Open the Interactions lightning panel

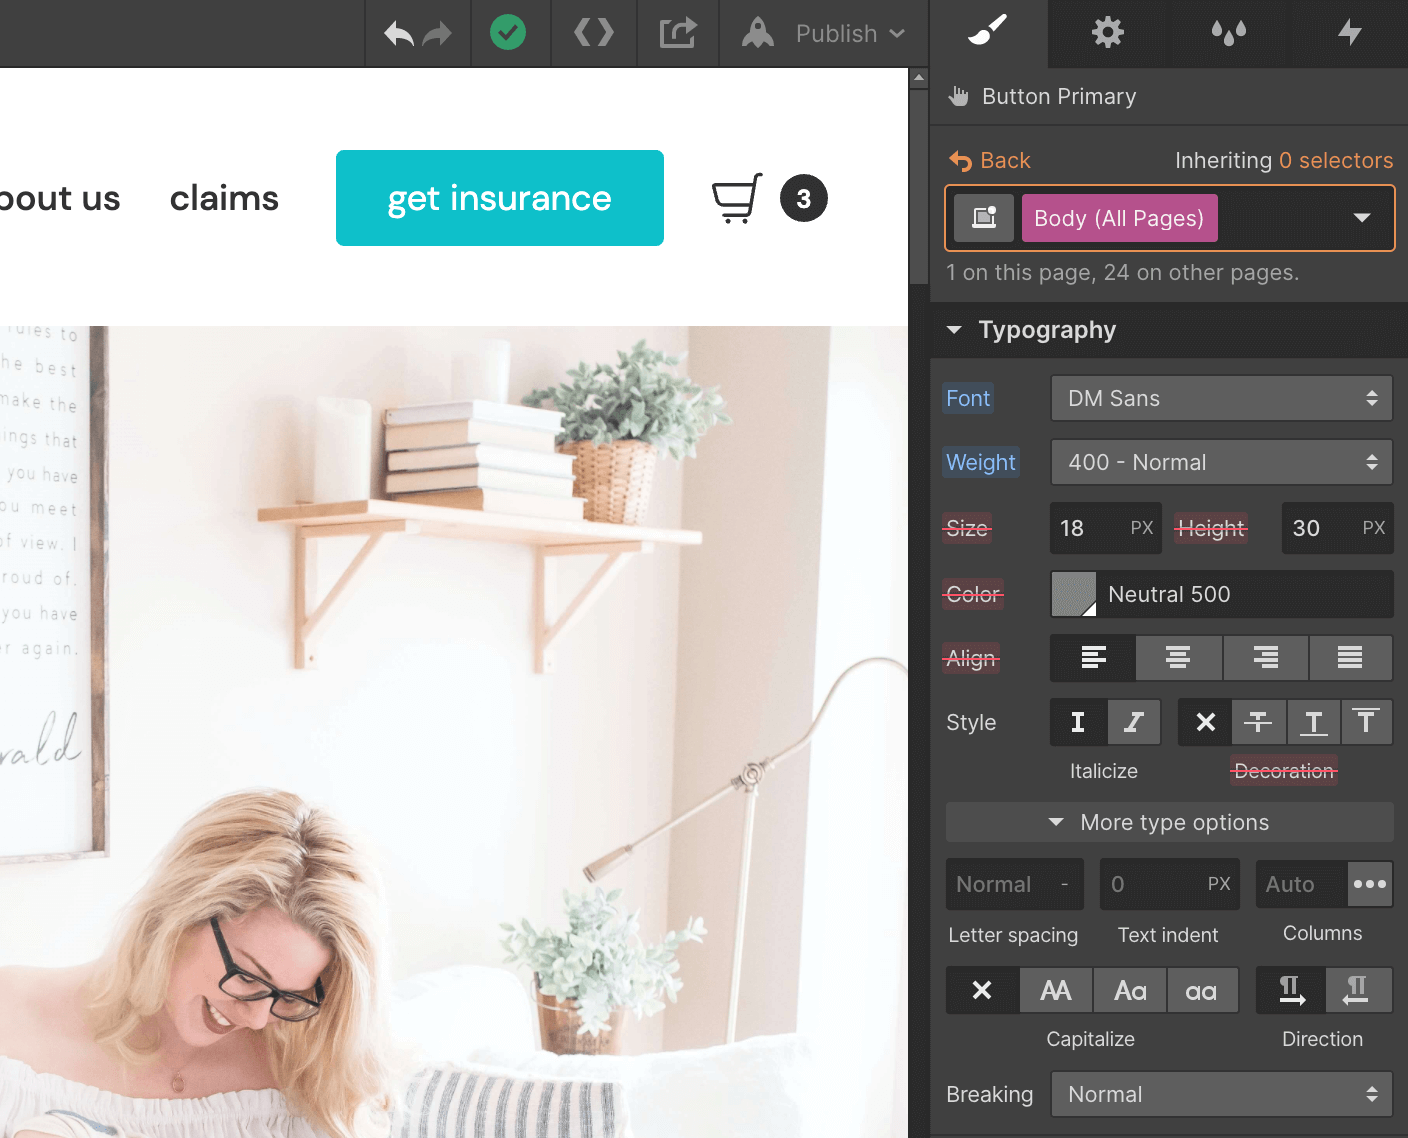click(1349, 33)
